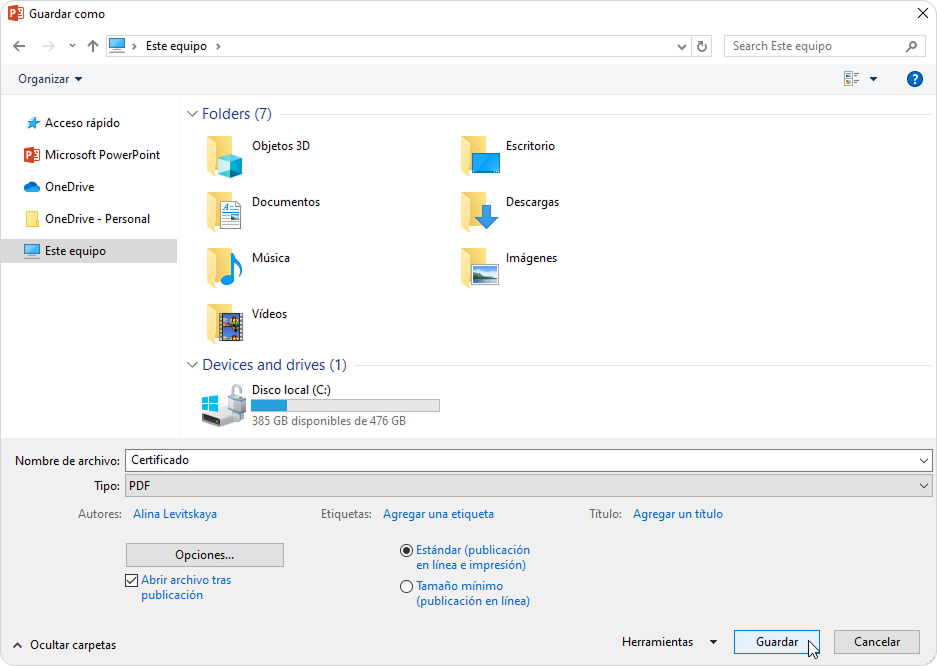Go up one folder level
937x666 pixels.
93,46
